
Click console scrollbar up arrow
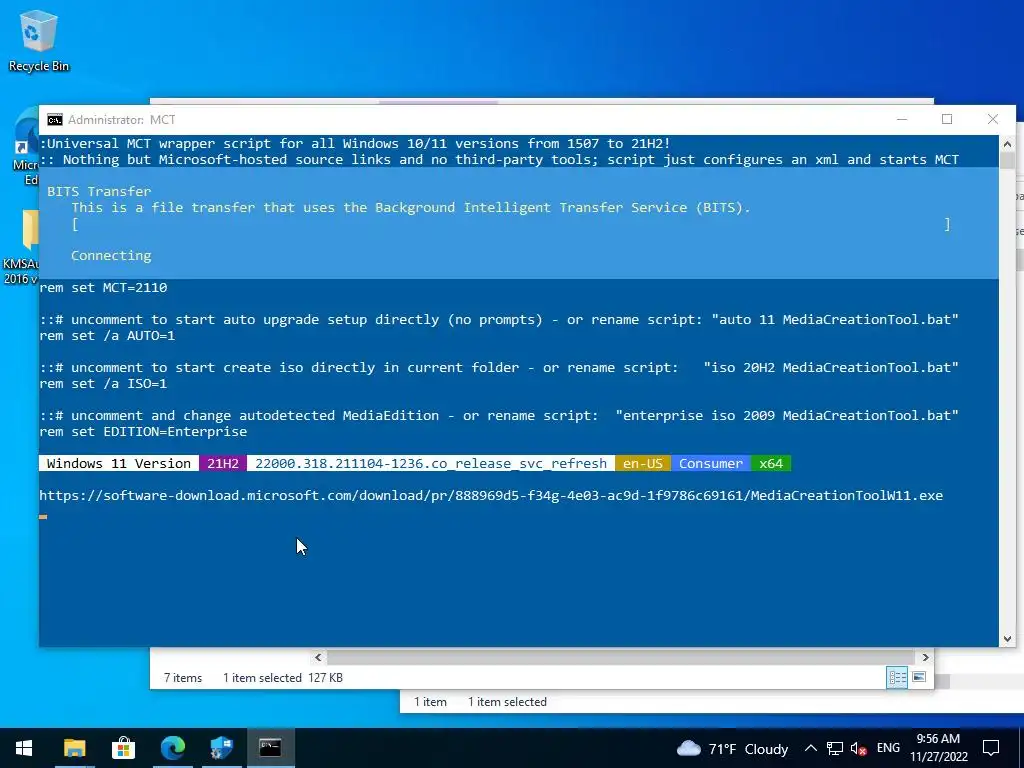[x=1007, y=144]
